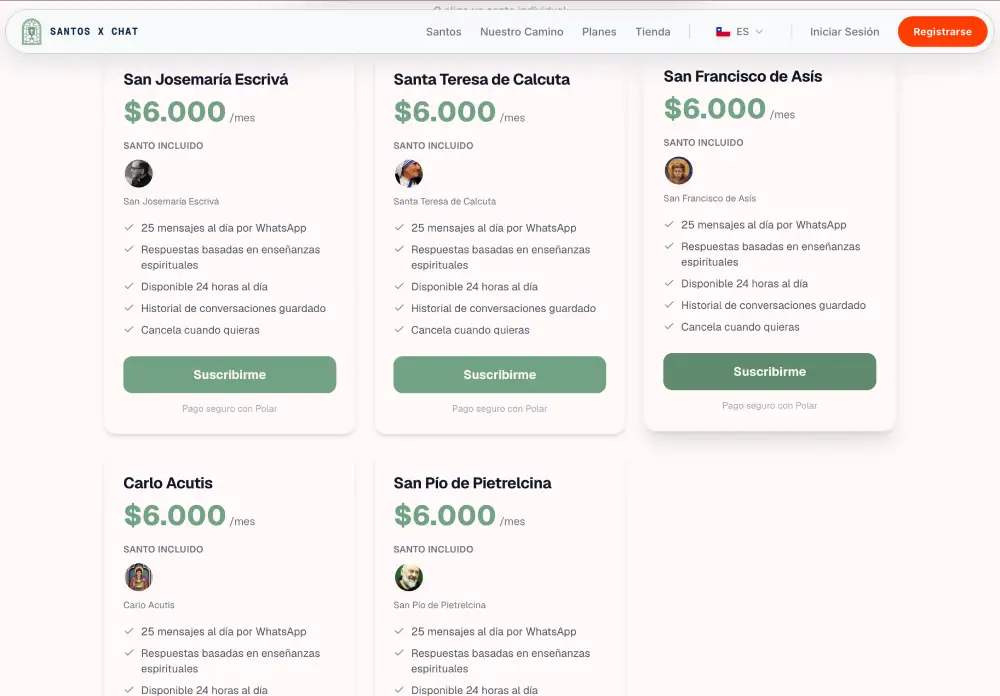Screen dimensions: 1000x696
Task: Select San Josemaría Escrivá avatar portrait
Action: tap(138, 174)
